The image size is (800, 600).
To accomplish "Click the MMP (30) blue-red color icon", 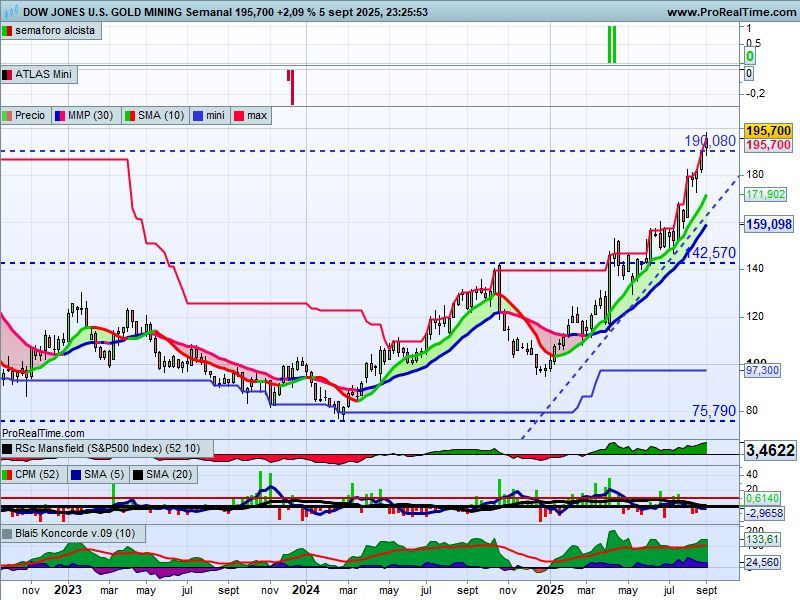I will (60, 116).
